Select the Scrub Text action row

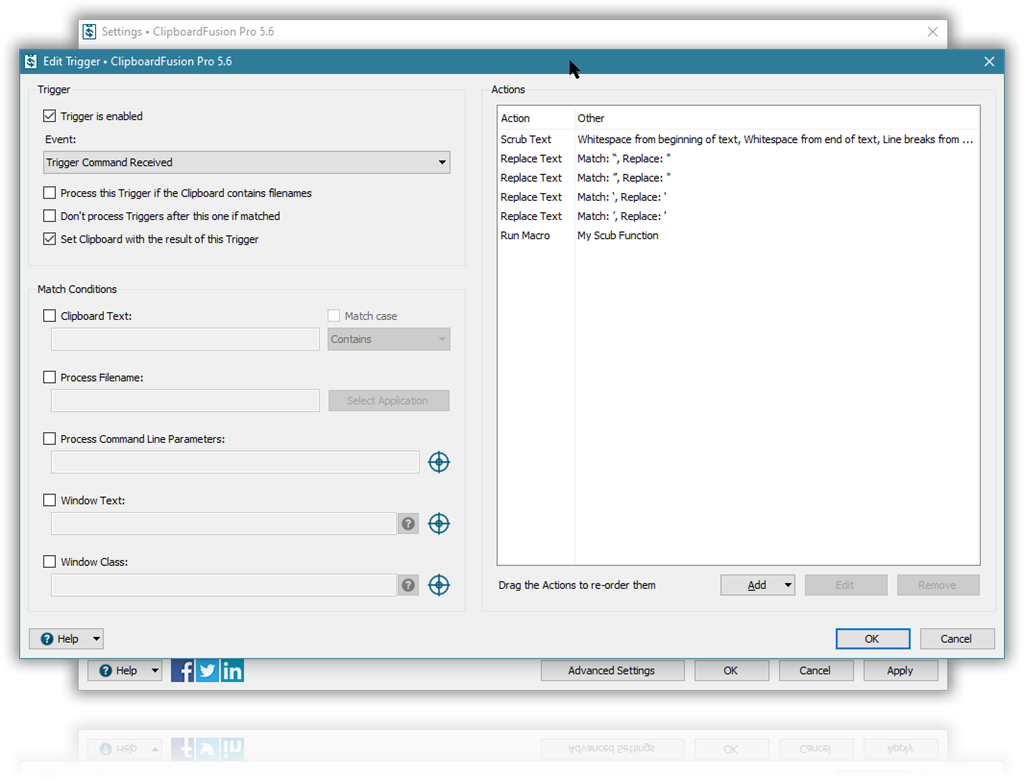pos(526,140)
